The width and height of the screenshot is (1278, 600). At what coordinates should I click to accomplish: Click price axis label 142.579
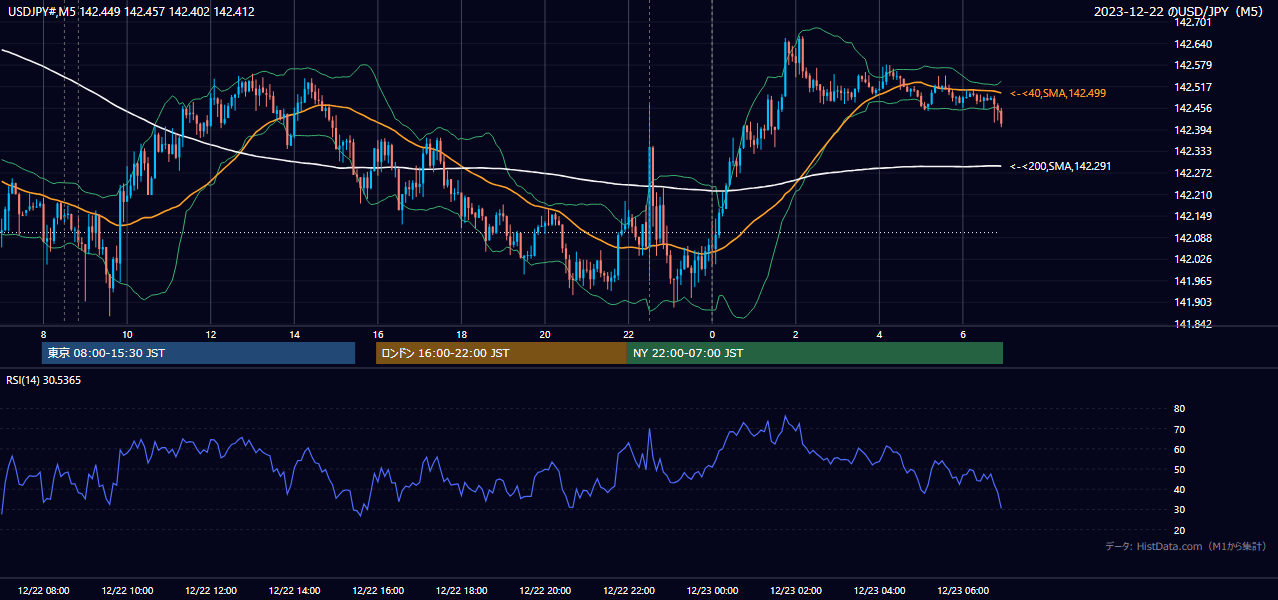(x=1192, y=65)
